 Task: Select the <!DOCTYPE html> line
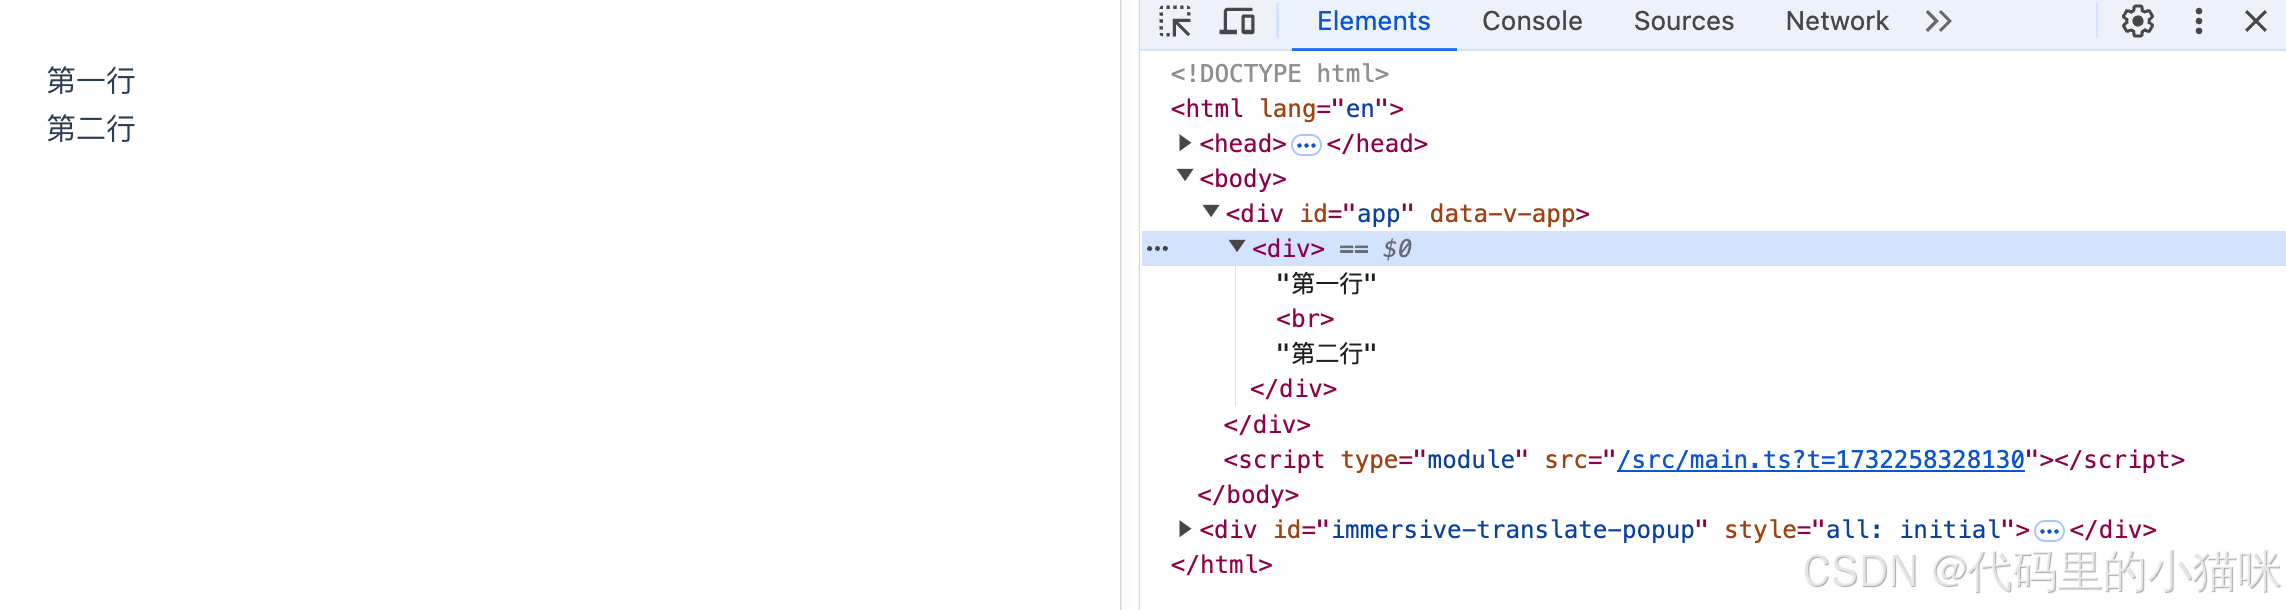coord(1280,74)
